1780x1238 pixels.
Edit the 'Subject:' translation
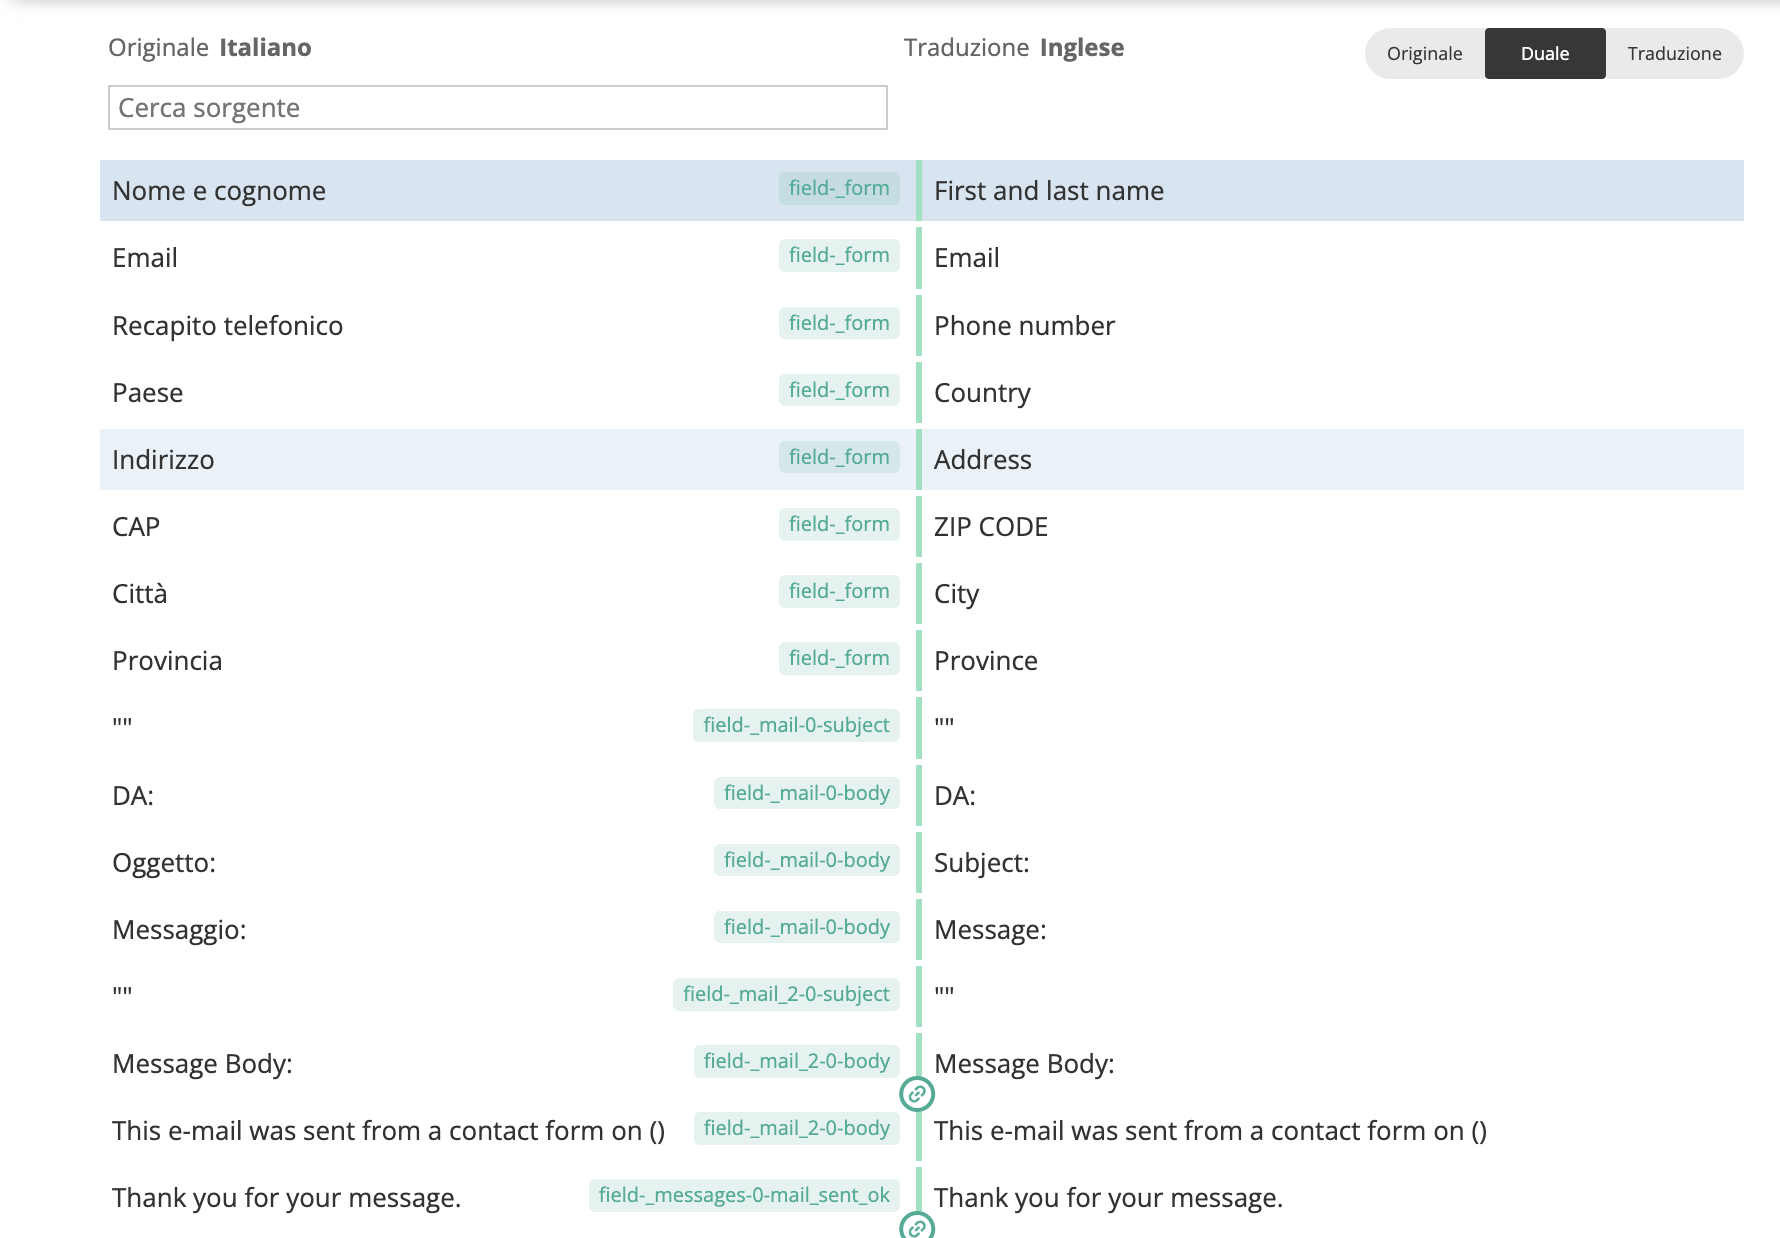[x=1332, y=862]
